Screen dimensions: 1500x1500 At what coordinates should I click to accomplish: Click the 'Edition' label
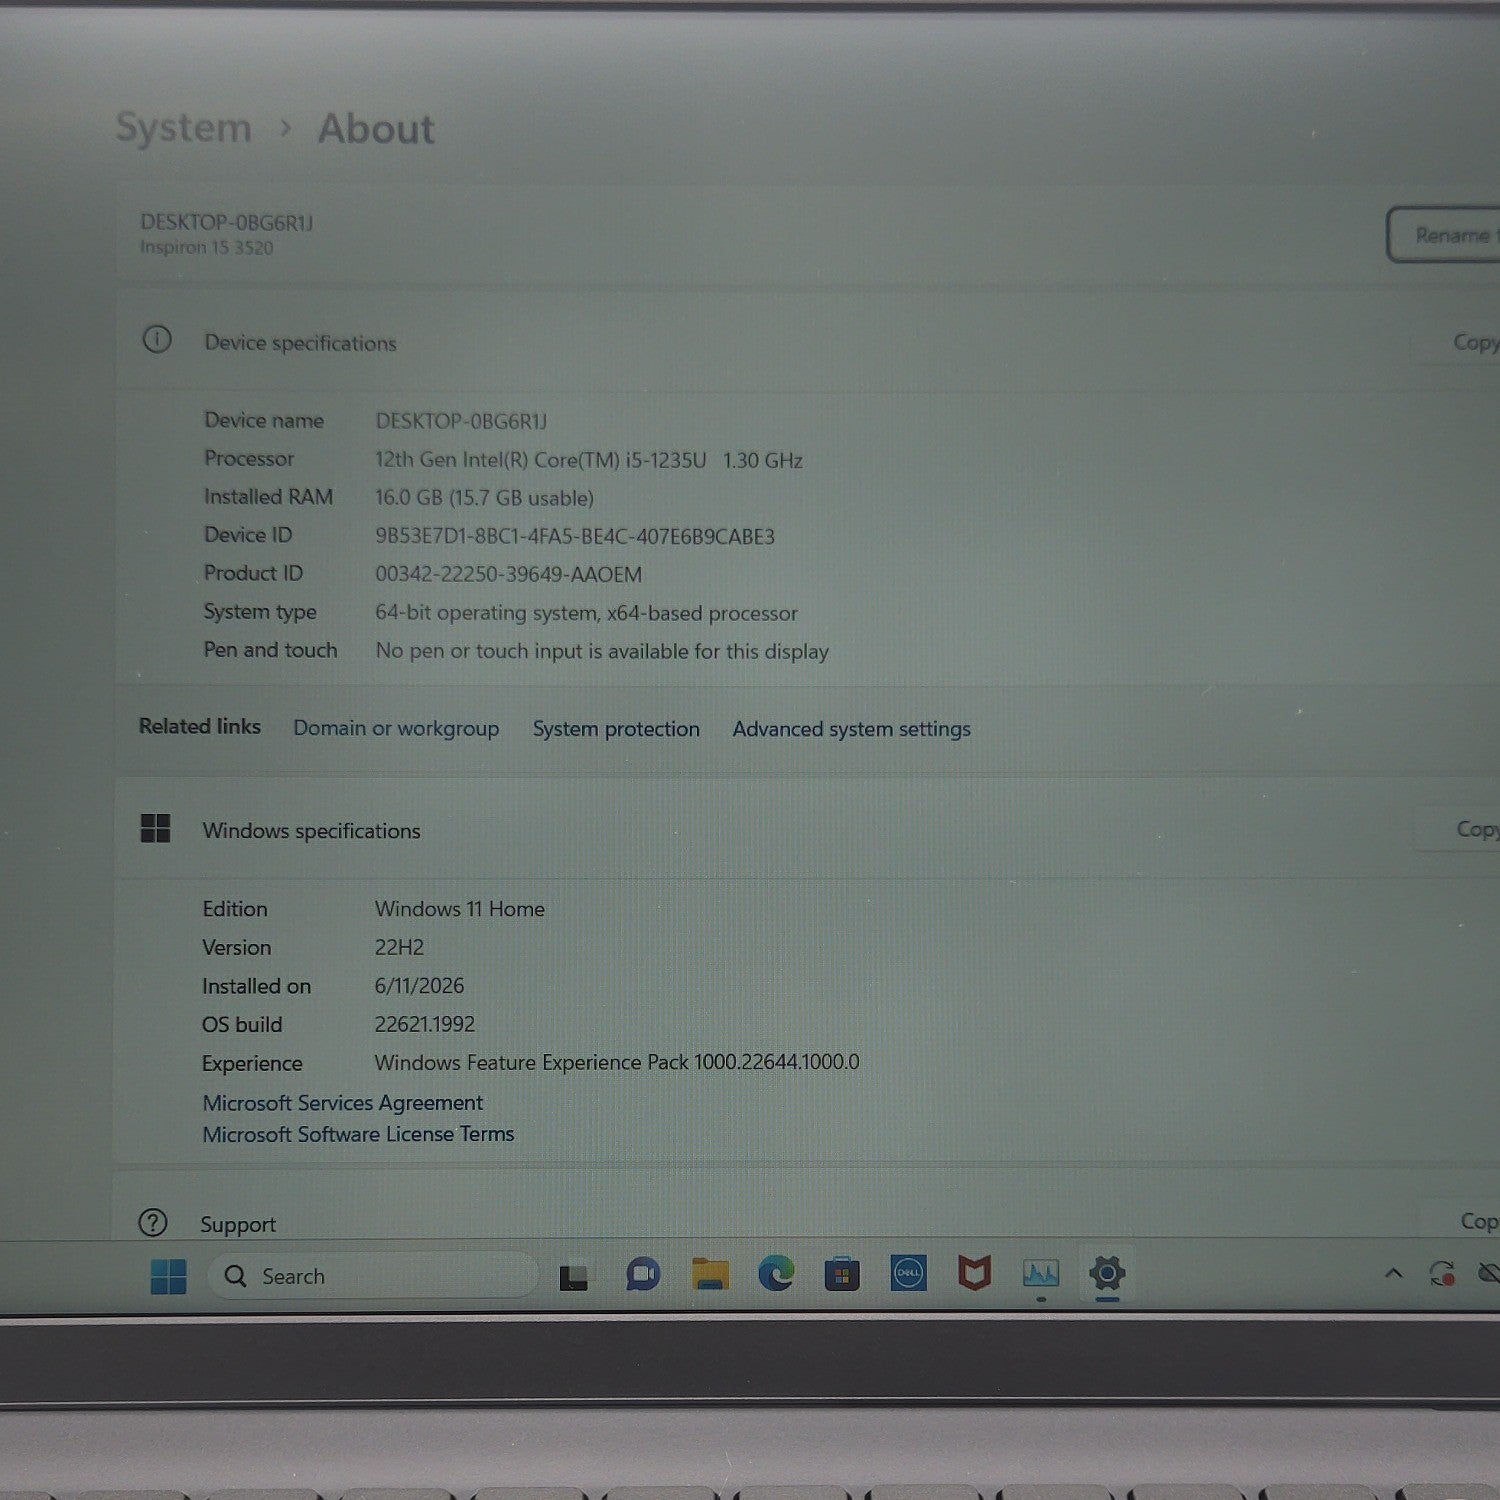click(235, 909)
